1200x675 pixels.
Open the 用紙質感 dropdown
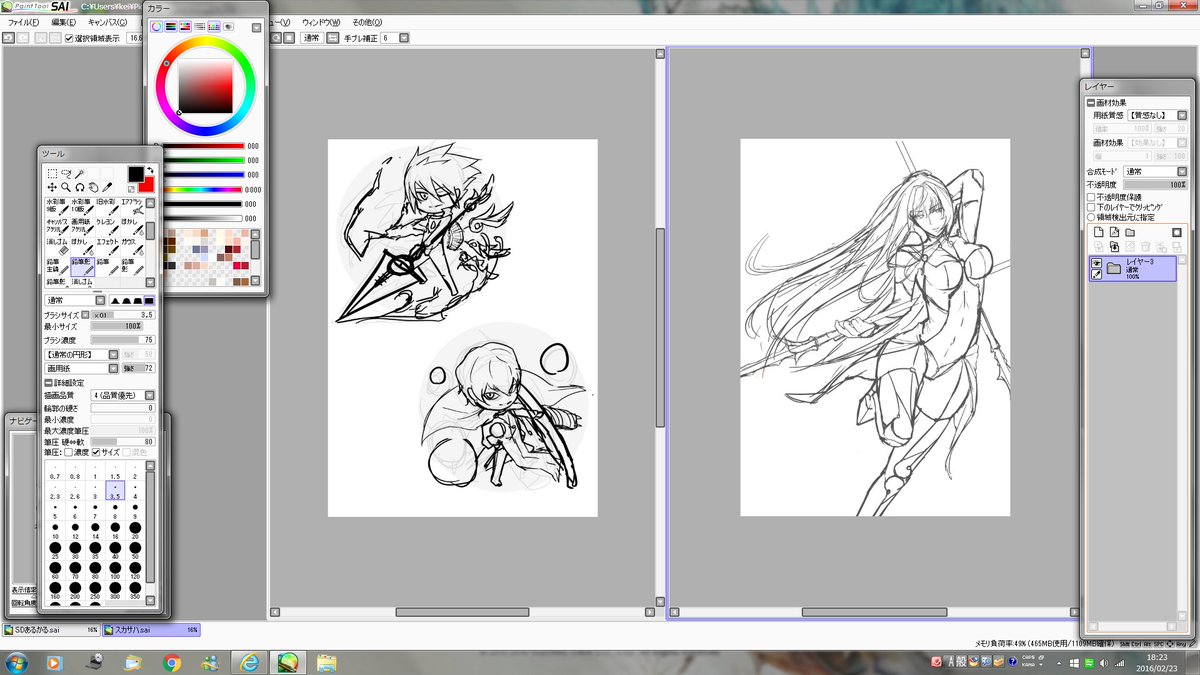[1181, 115]
